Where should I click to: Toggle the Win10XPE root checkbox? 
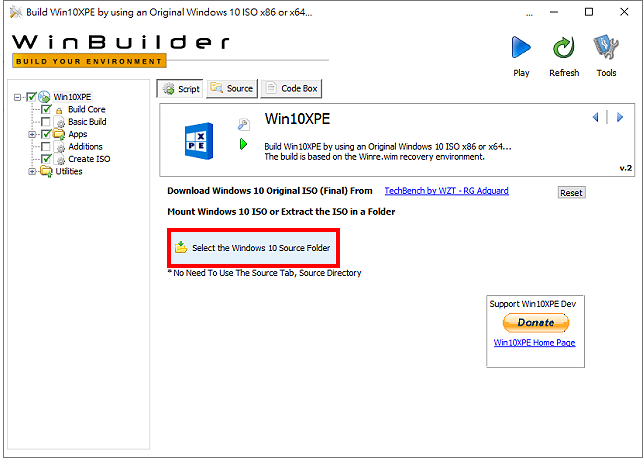(31, 97)
